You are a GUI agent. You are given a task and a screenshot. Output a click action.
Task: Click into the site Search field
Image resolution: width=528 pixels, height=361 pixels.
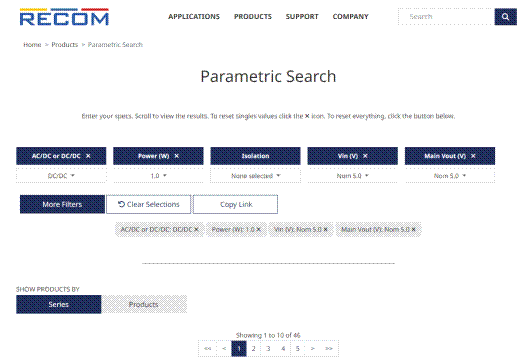pos(446,17)
